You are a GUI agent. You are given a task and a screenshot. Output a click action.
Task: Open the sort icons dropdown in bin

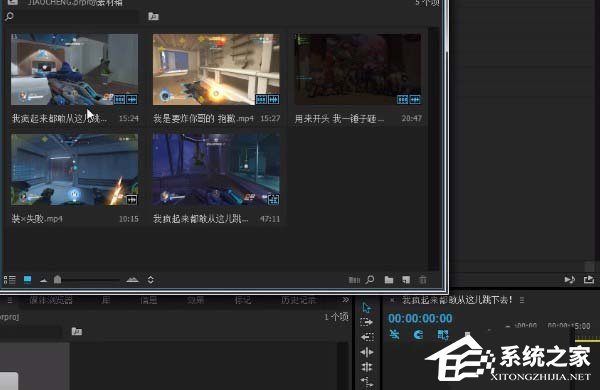click(x=151, y=280)
